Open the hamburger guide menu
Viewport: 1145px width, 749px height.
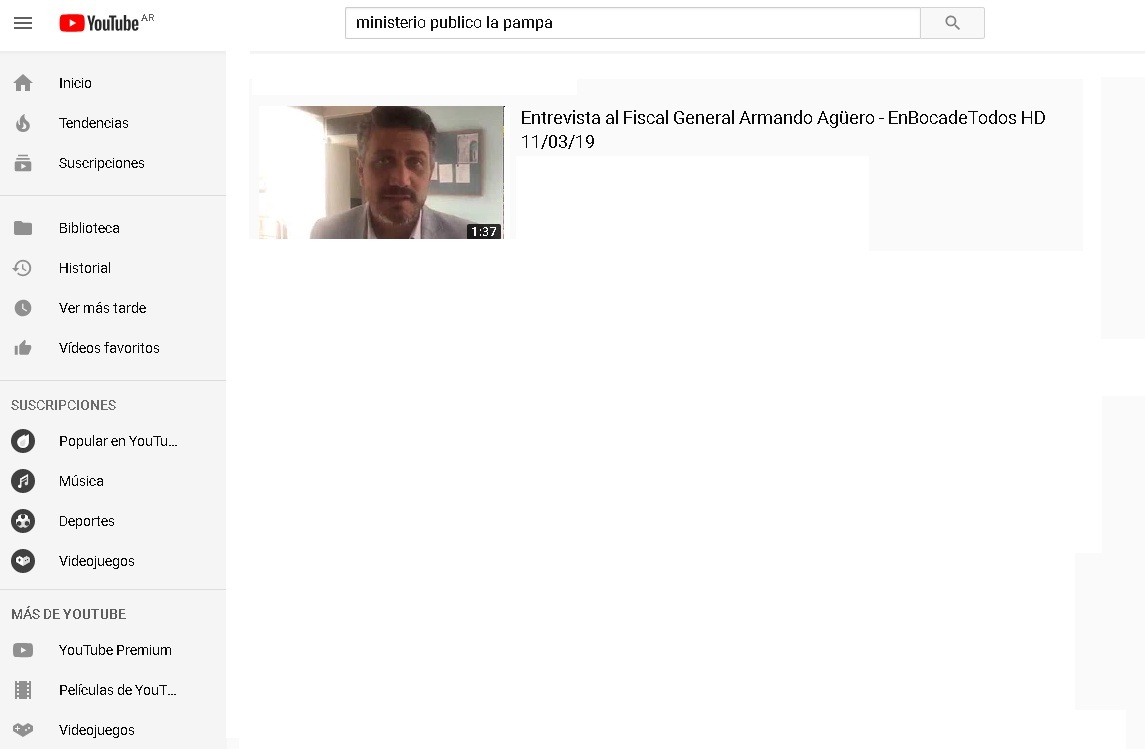(23, 23)
